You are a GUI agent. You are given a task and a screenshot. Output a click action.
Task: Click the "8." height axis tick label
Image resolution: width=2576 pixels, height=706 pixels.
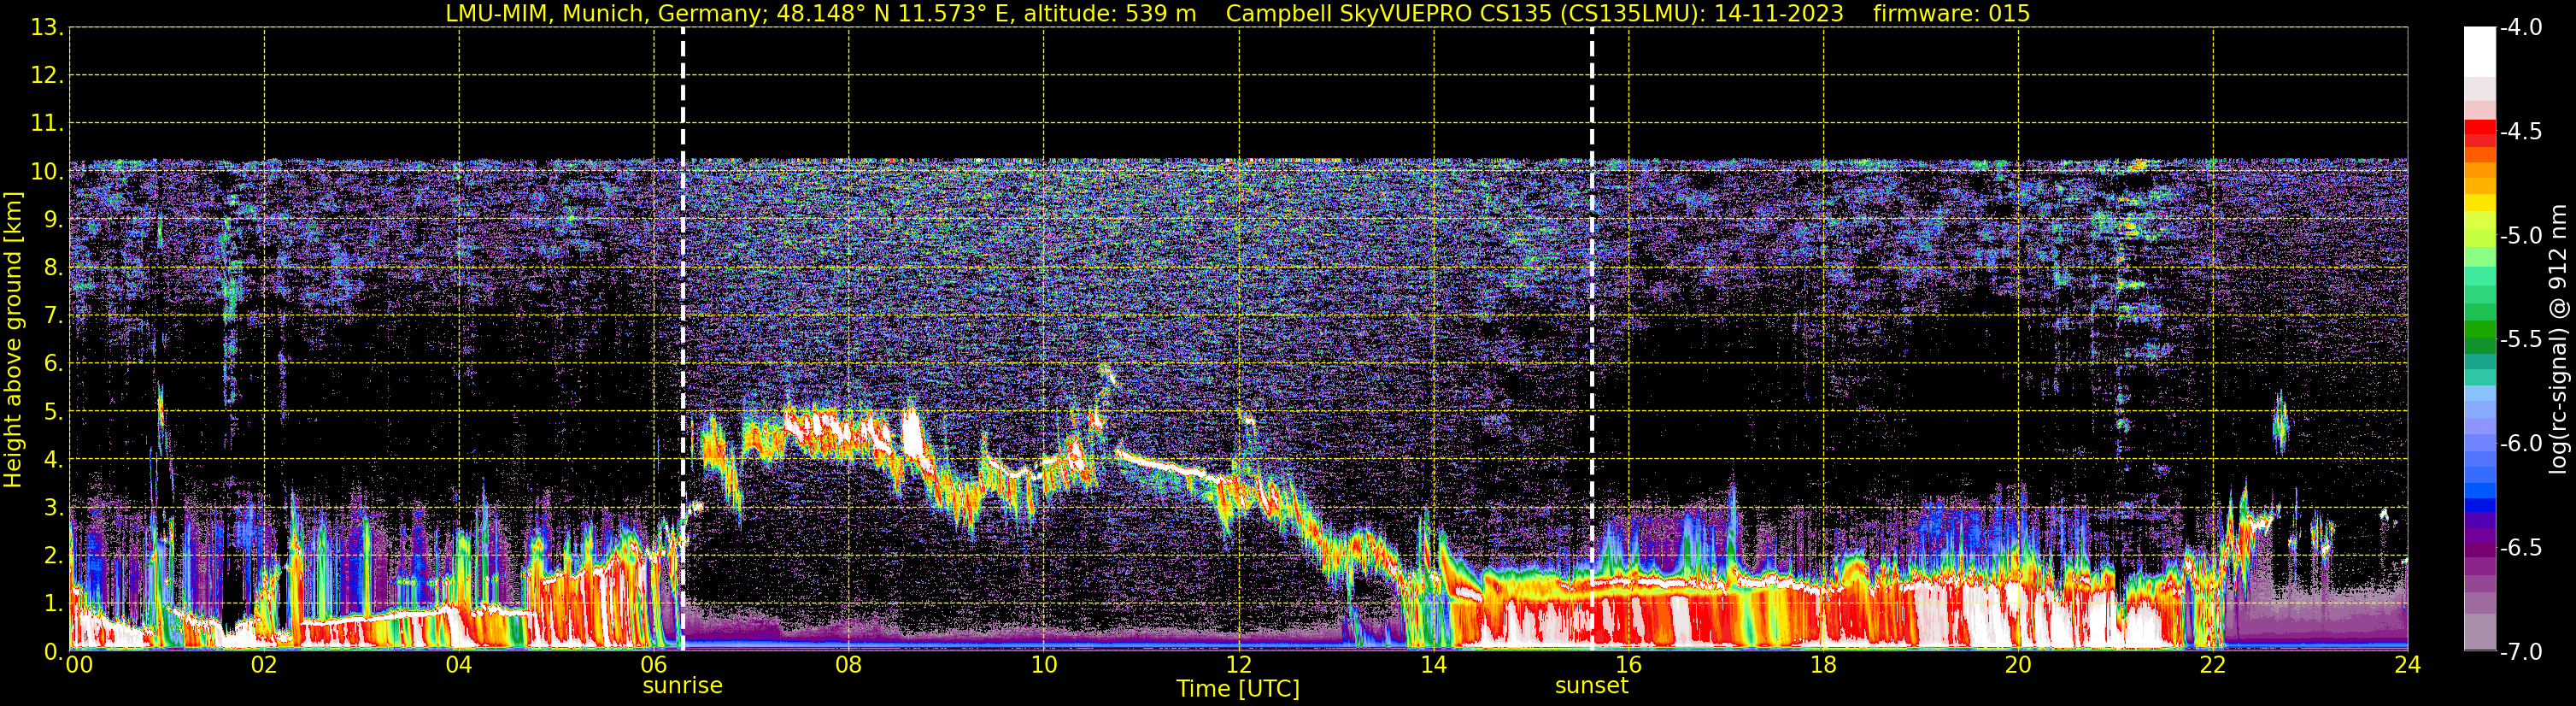click(53, 268)
